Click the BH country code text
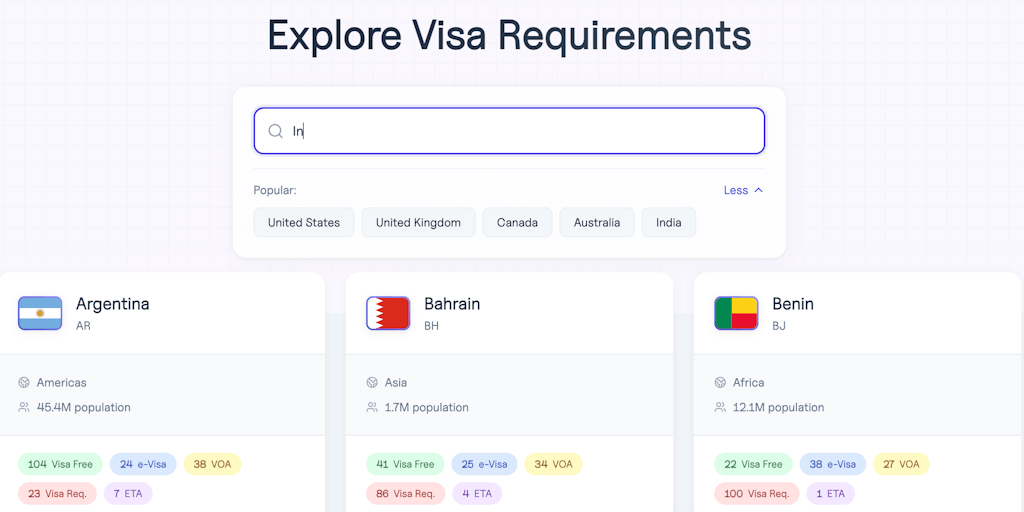Image resolution: width=1024 pixels, height=512 pixels. [x=432, y=325]
